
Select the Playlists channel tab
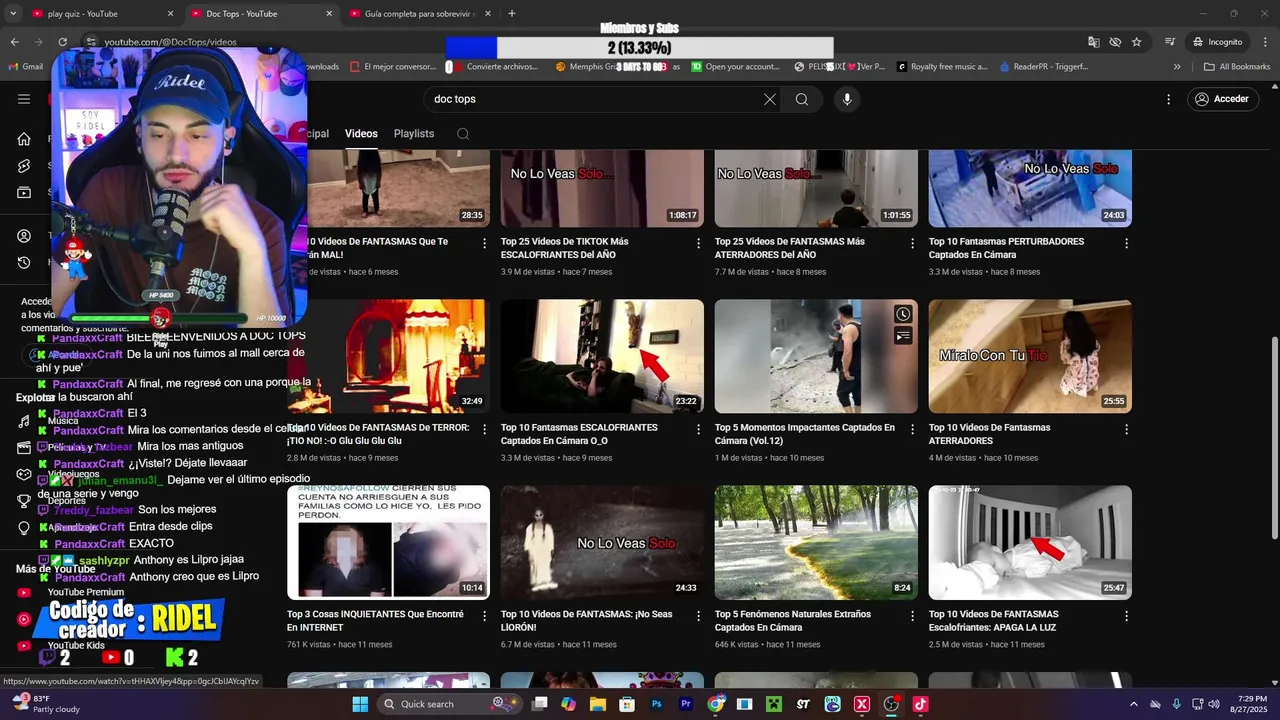[414, 134]
